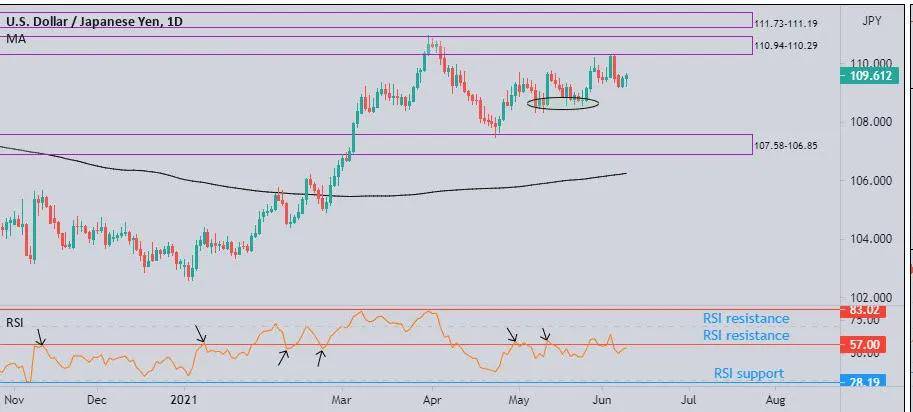The width and height of the screenshot is (913, 412).
Task: Click the red 83.02 RSI level tag
Action: tap(864, 310)
